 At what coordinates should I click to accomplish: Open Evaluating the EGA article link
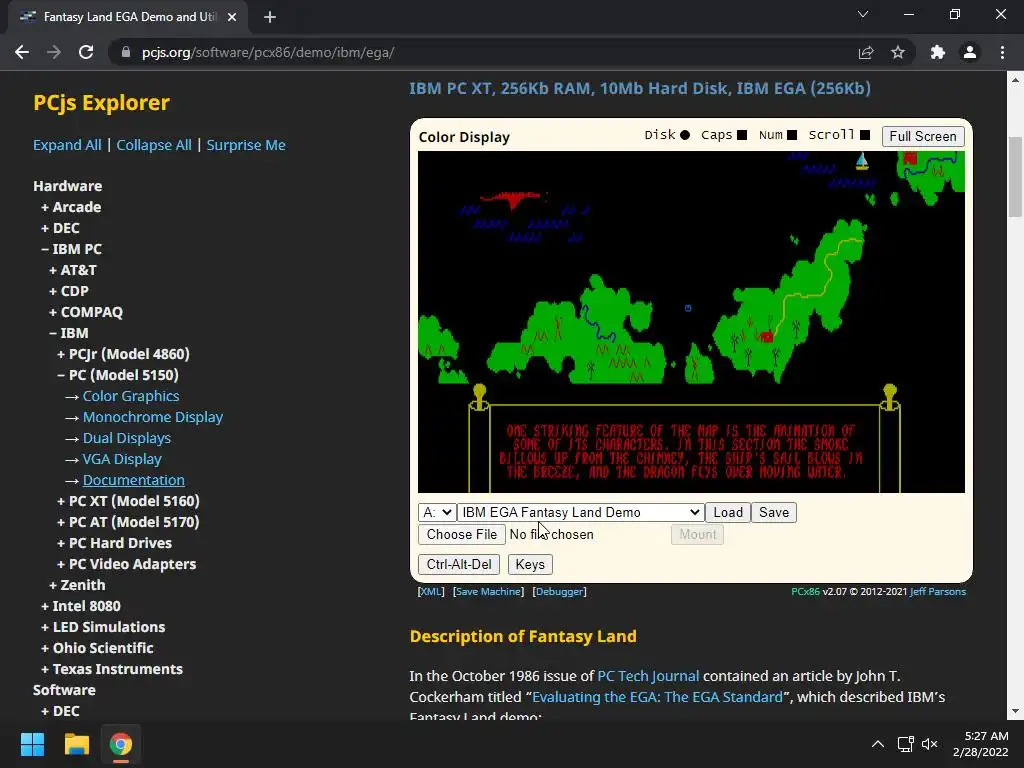coord(657,697)
